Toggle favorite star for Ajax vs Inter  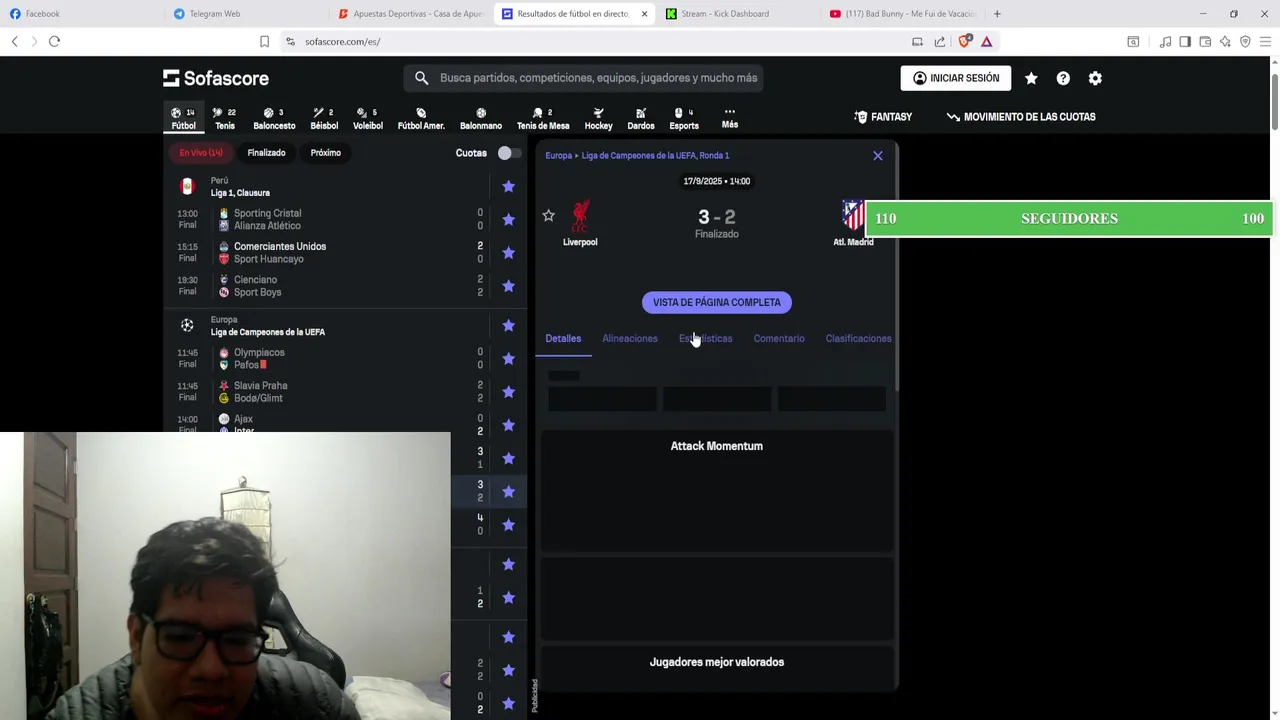pyautogui.click(x=508, y=425)
